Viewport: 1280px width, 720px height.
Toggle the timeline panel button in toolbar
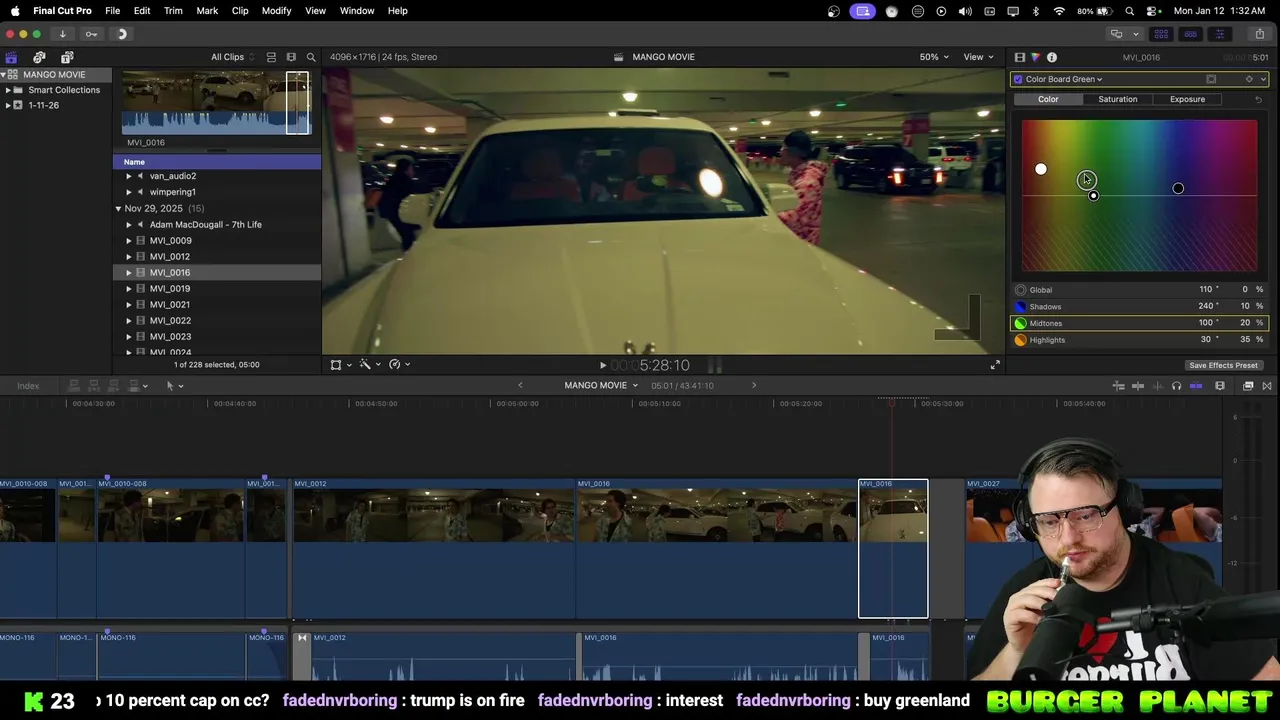[1190, 34]
